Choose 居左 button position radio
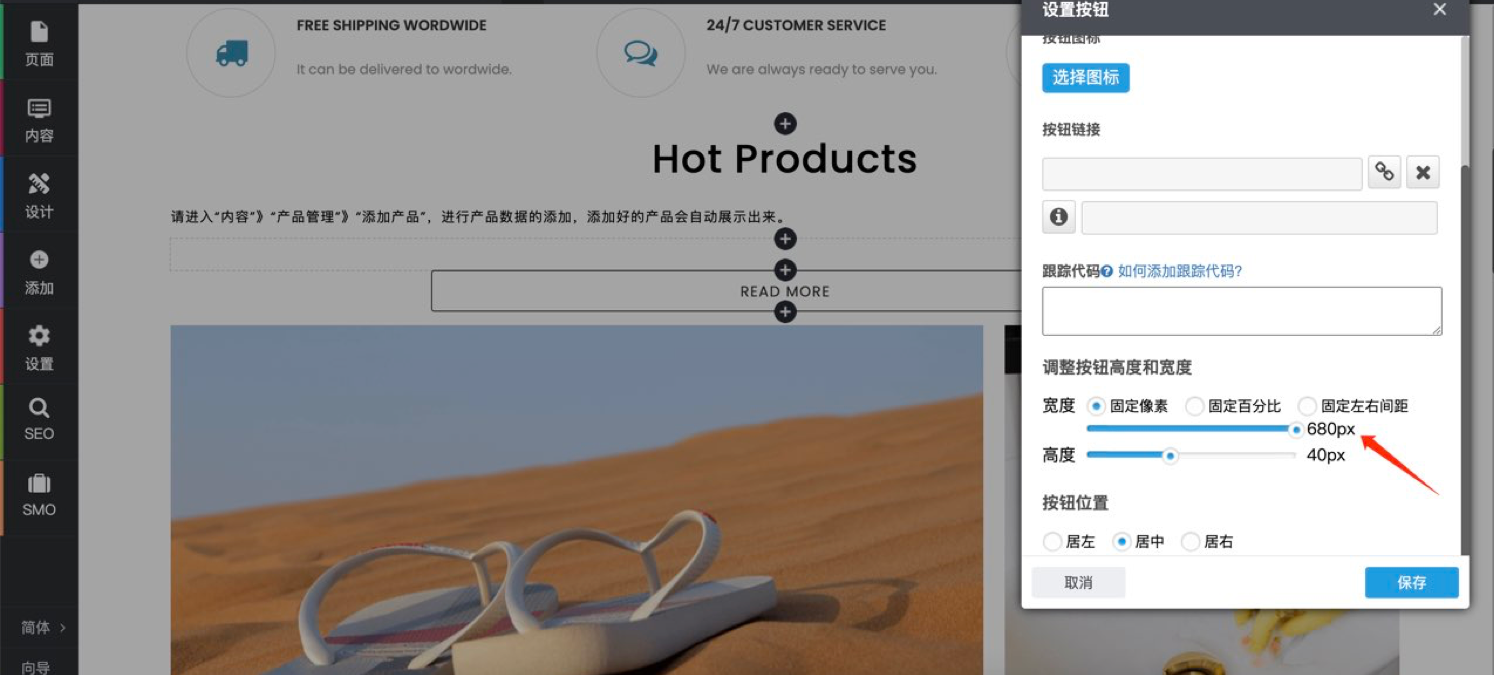1494x675 pixels. (x=1052, y=542)
